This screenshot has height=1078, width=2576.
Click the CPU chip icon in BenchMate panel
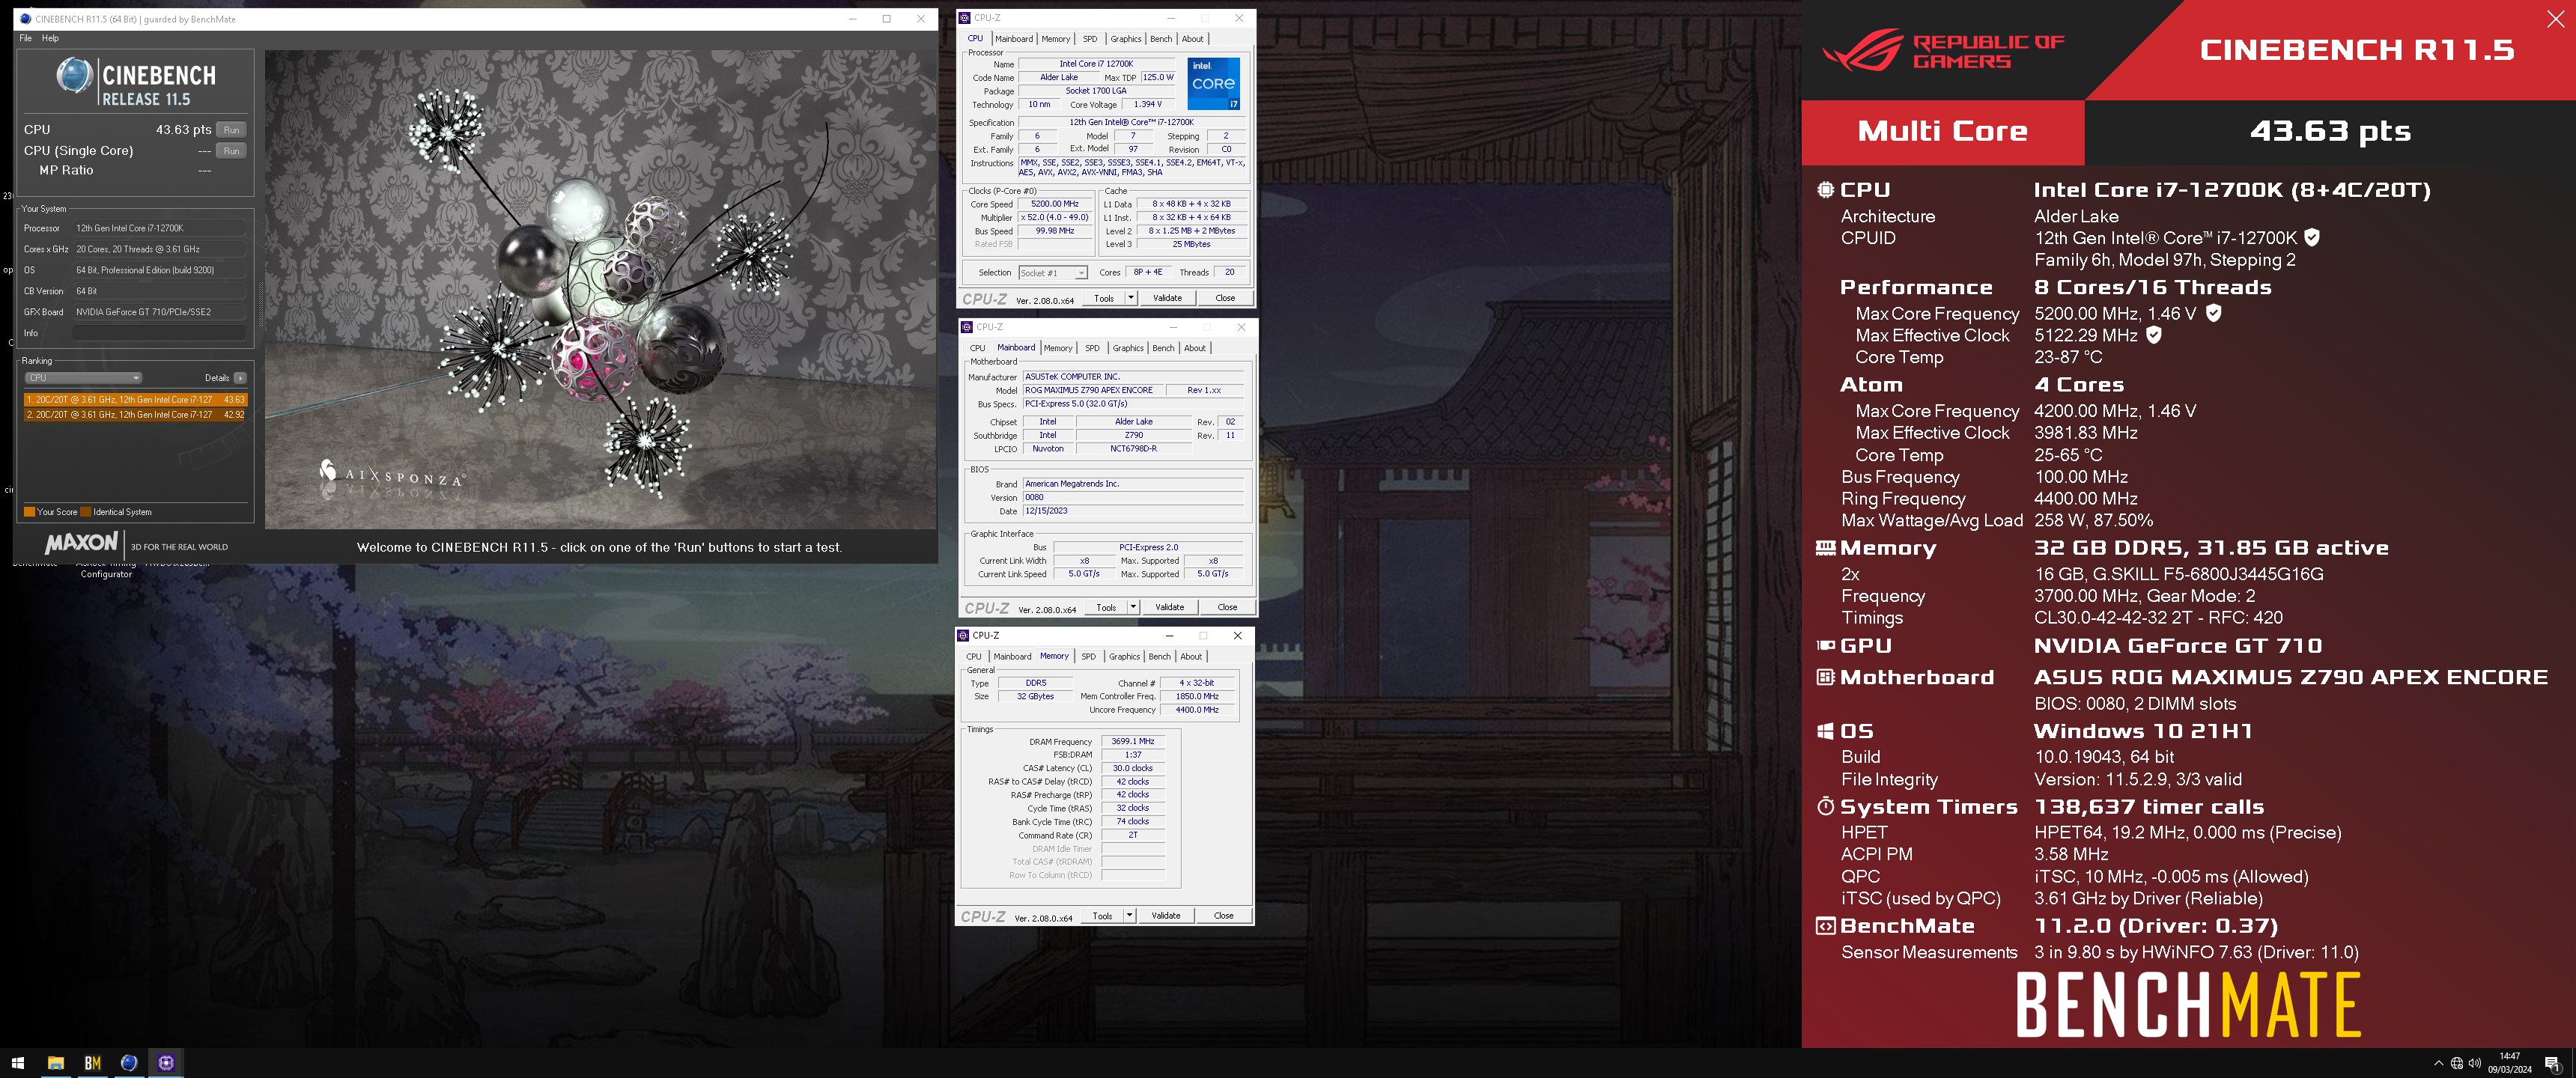pos(1825,190)
